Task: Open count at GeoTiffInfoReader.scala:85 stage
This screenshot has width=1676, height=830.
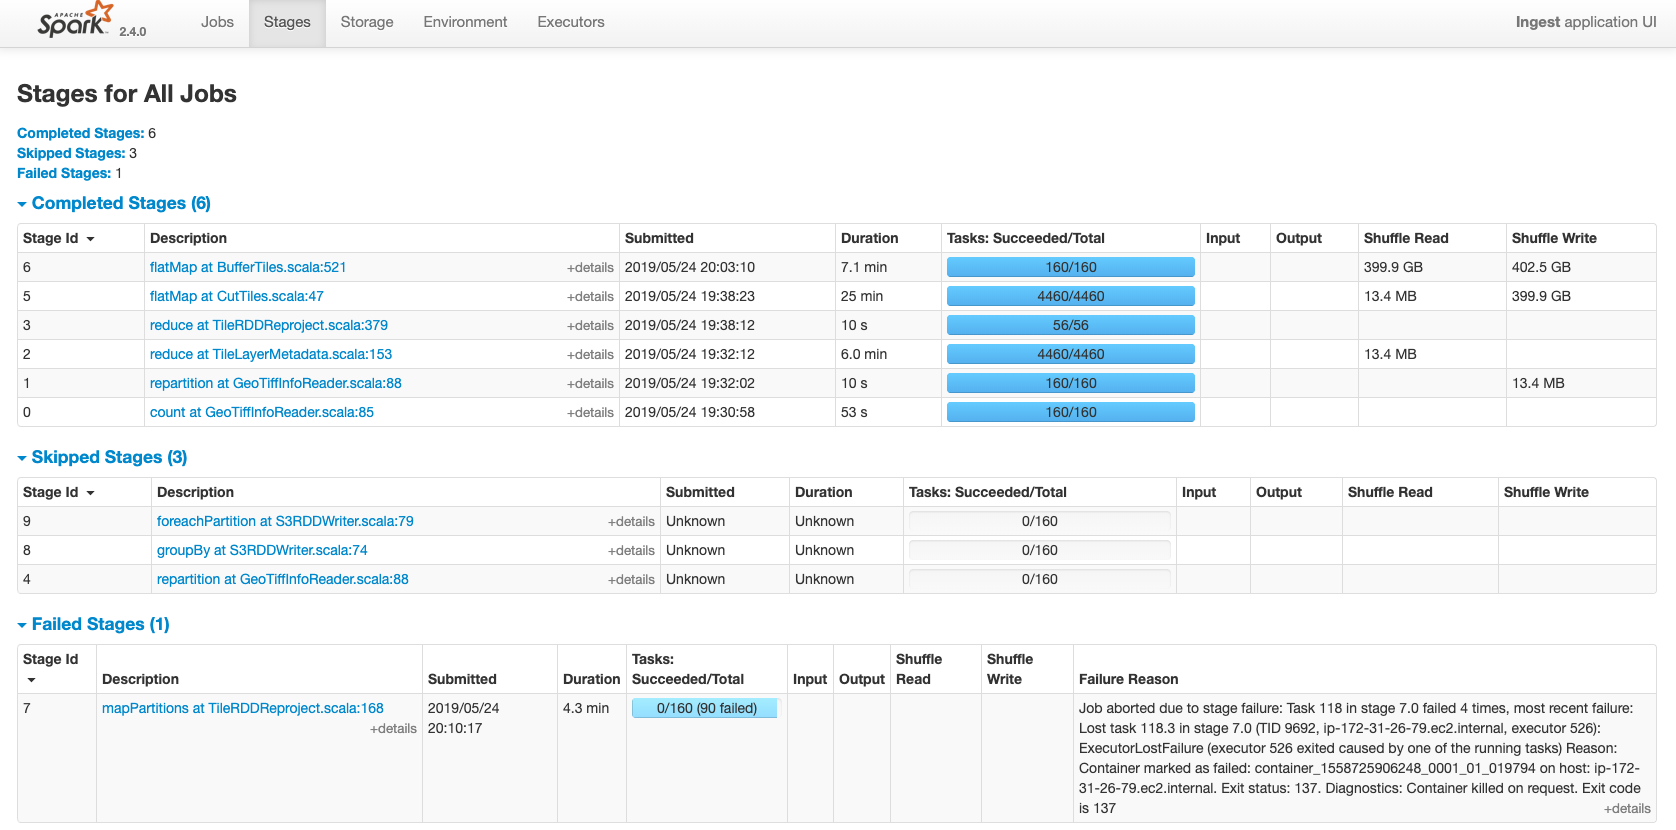Action: tap(262, 412)
